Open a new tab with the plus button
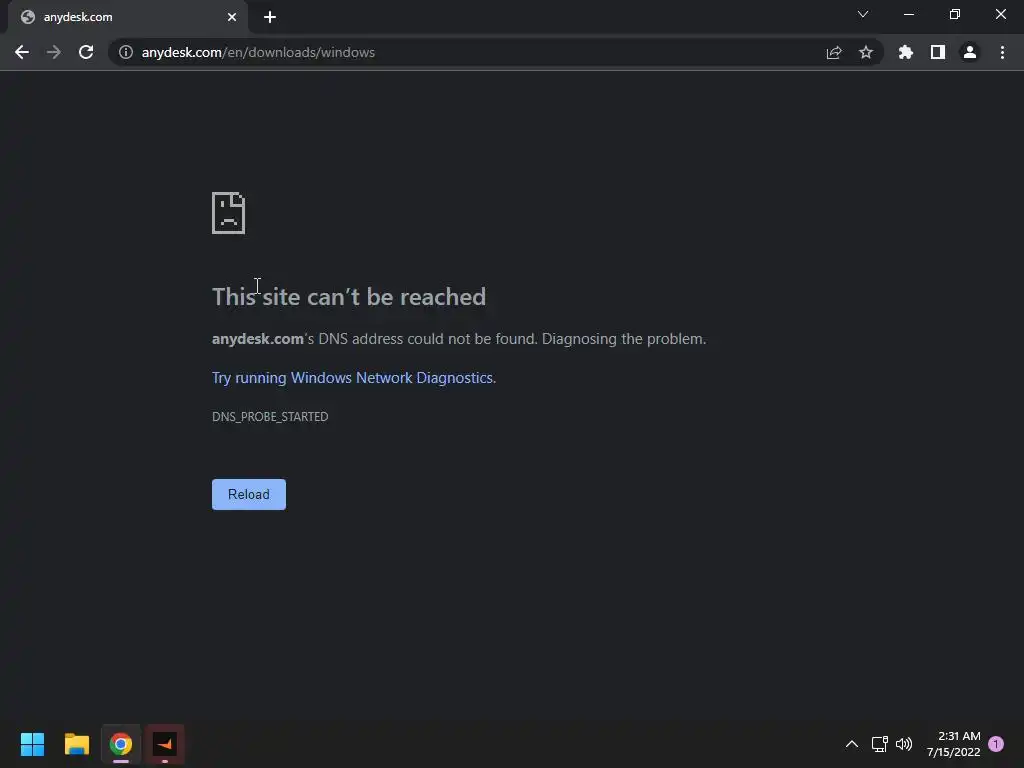1024x768 pixels. pyautogui.click(x=270, y=17)
